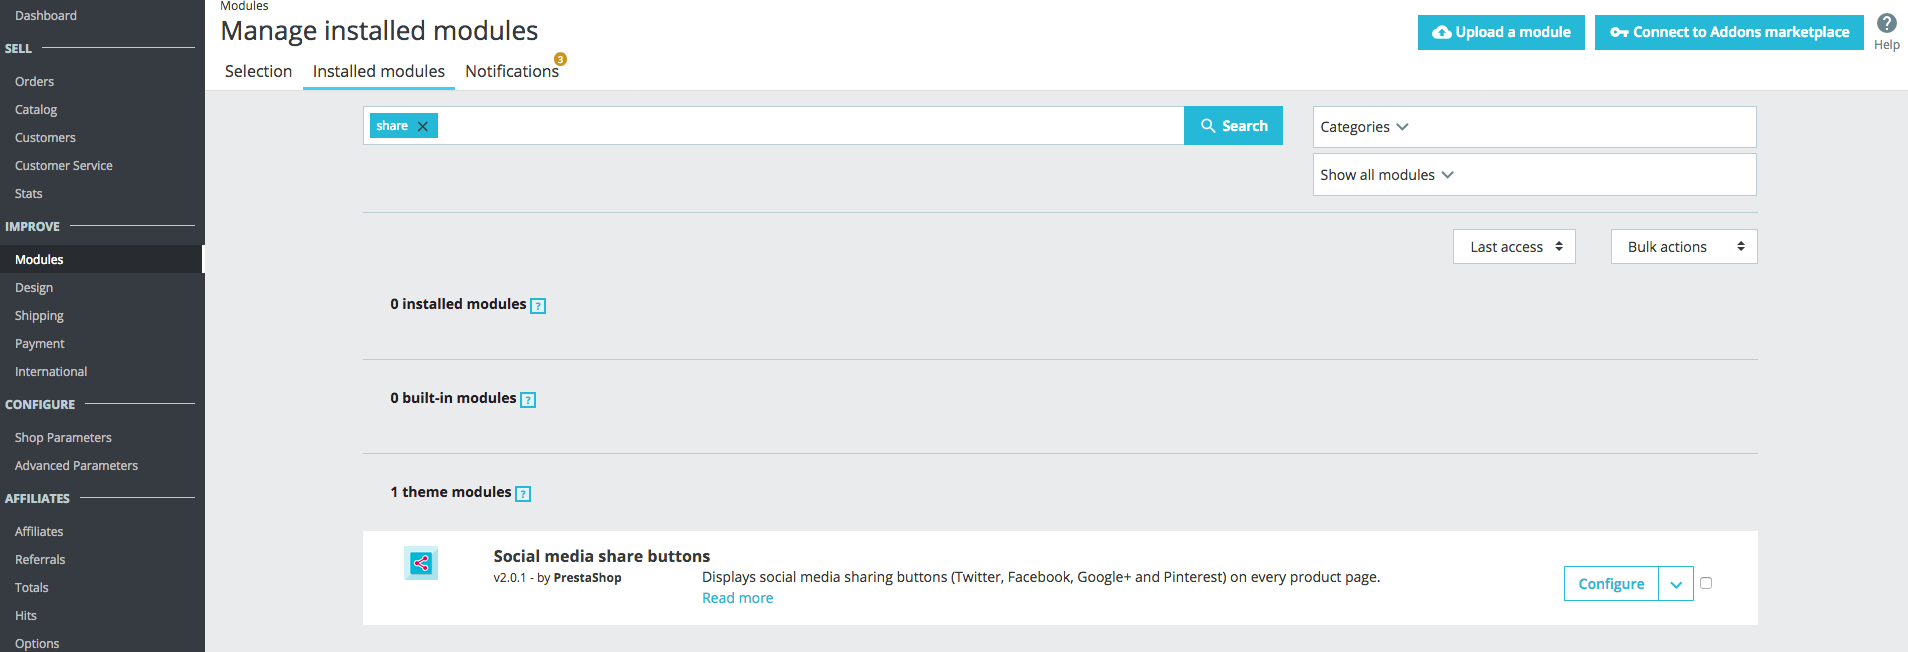Click the Social media share buttons module icon

tap(421, 563)
